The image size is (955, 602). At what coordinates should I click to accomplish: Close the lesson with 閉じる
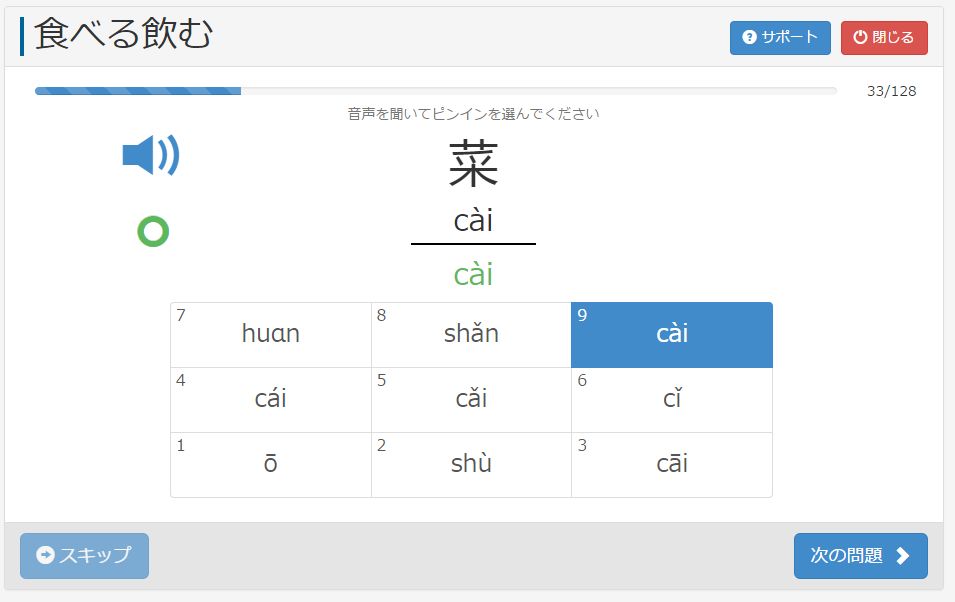tap(884, 38)
